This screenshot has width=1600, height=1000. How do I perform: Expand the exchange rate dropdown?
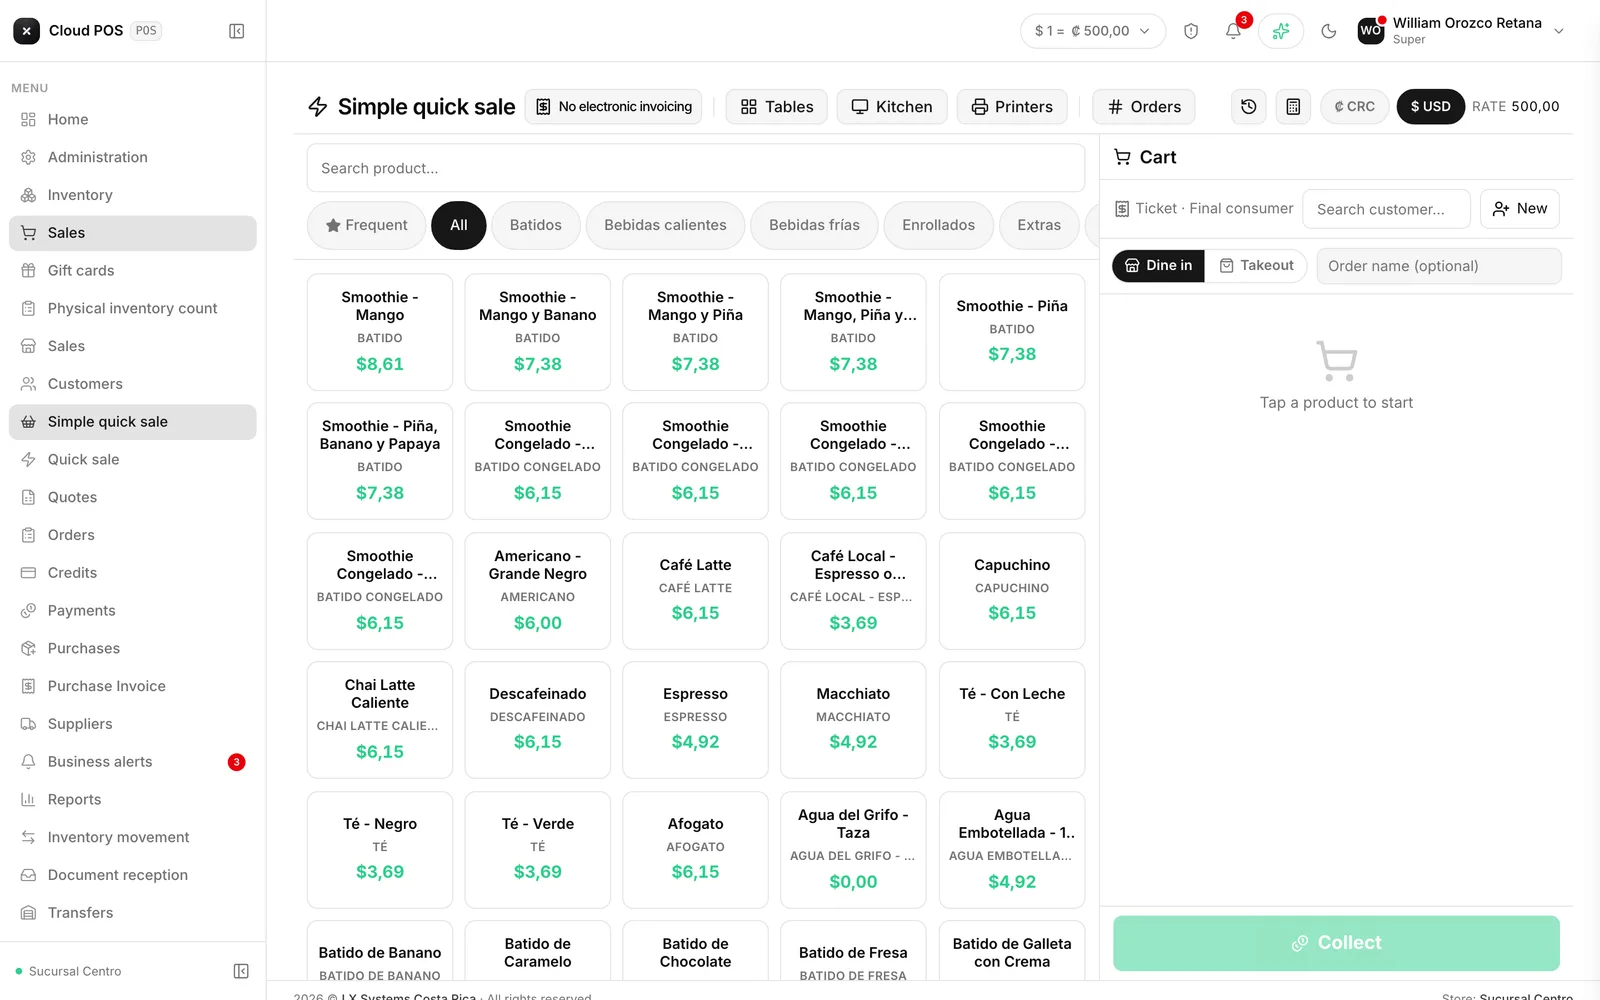1093,31
